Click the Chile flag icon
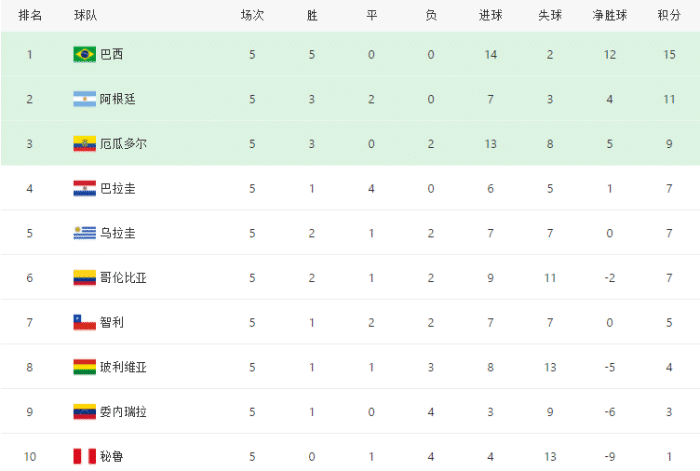 click(x=84, y=322)
